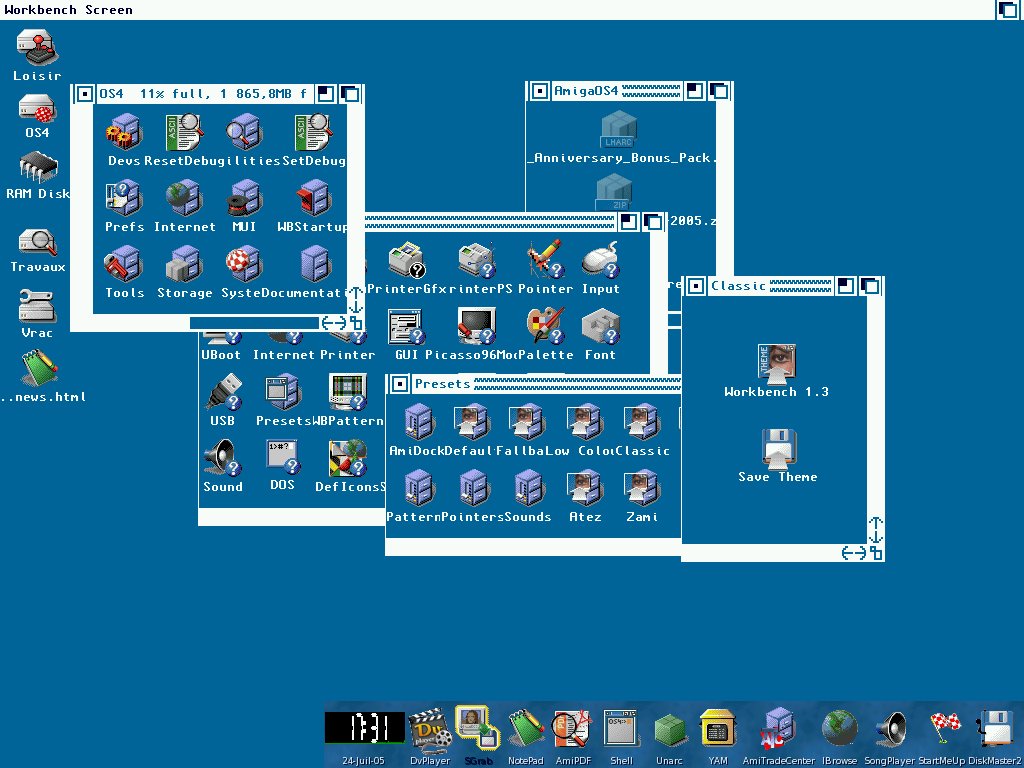Open the news.html file icon
This screenshot has height=768, width=1024.
point(40,368)
